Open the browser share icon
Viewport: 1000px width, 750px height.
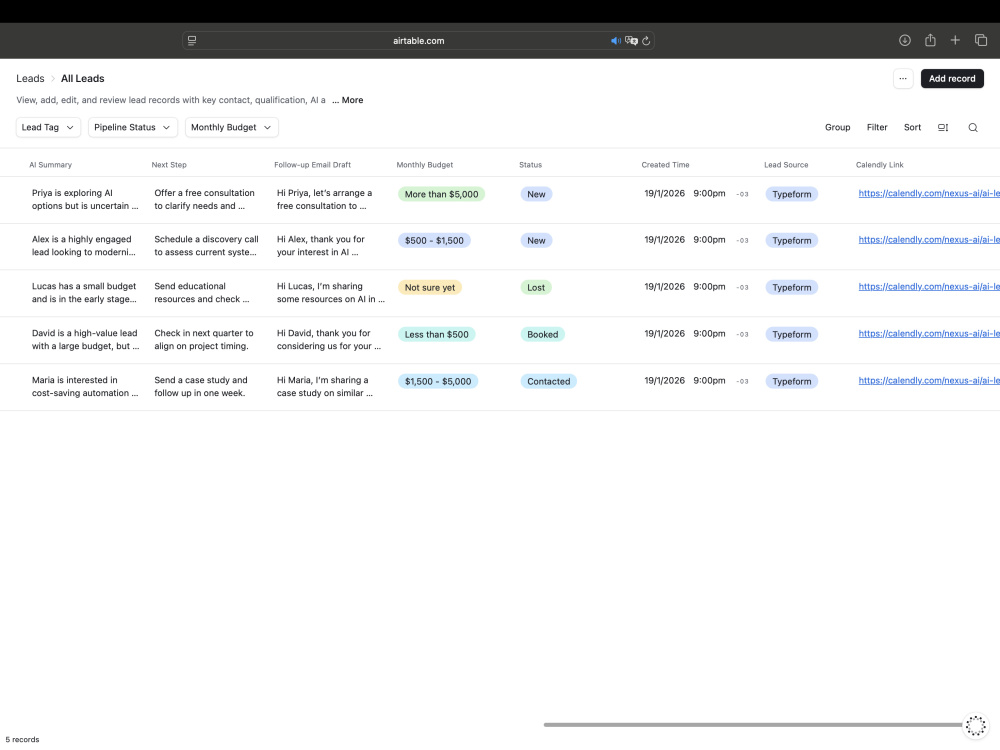(x=930, y=40)
